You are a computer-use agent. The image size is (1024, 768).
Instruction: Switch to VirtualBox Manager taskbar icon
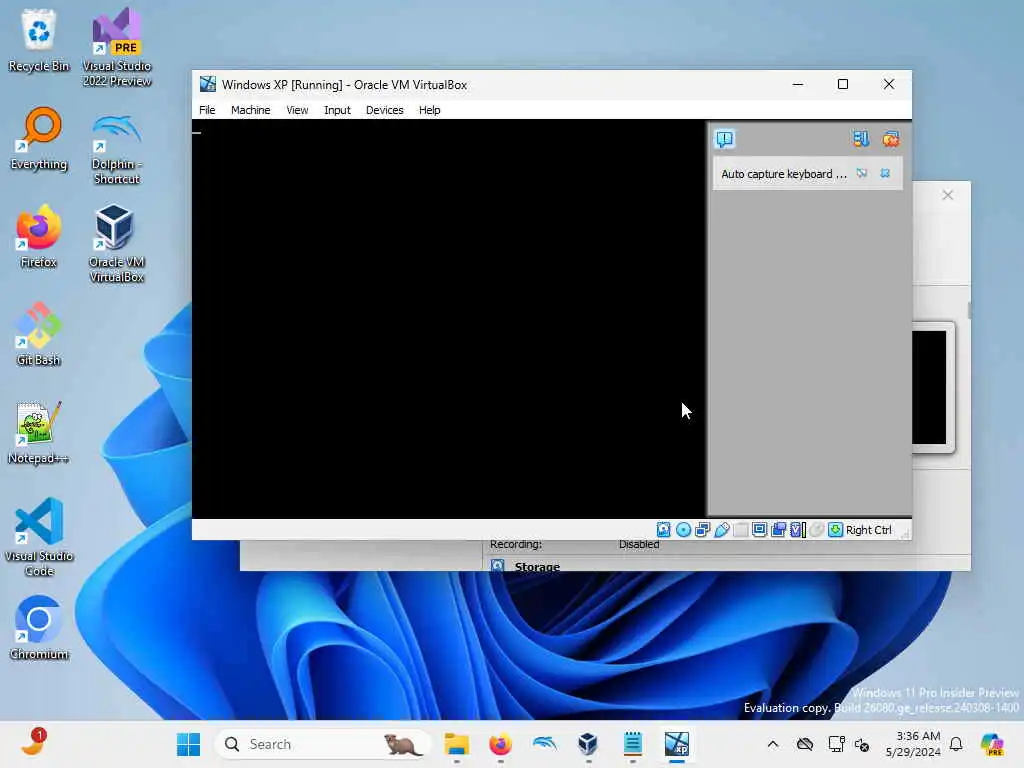point(588,744)
